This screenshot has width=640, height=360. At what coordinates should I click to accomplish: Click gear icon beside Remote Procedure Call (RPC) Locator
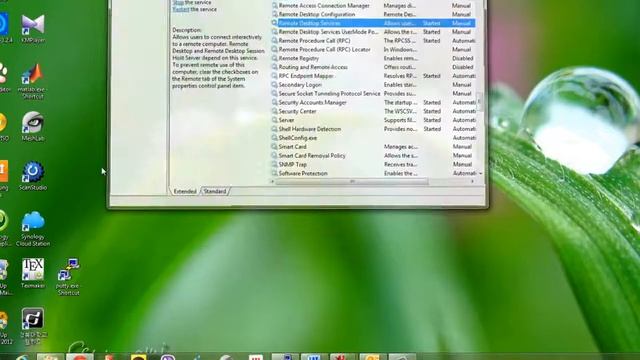click(x=275, y=49)
